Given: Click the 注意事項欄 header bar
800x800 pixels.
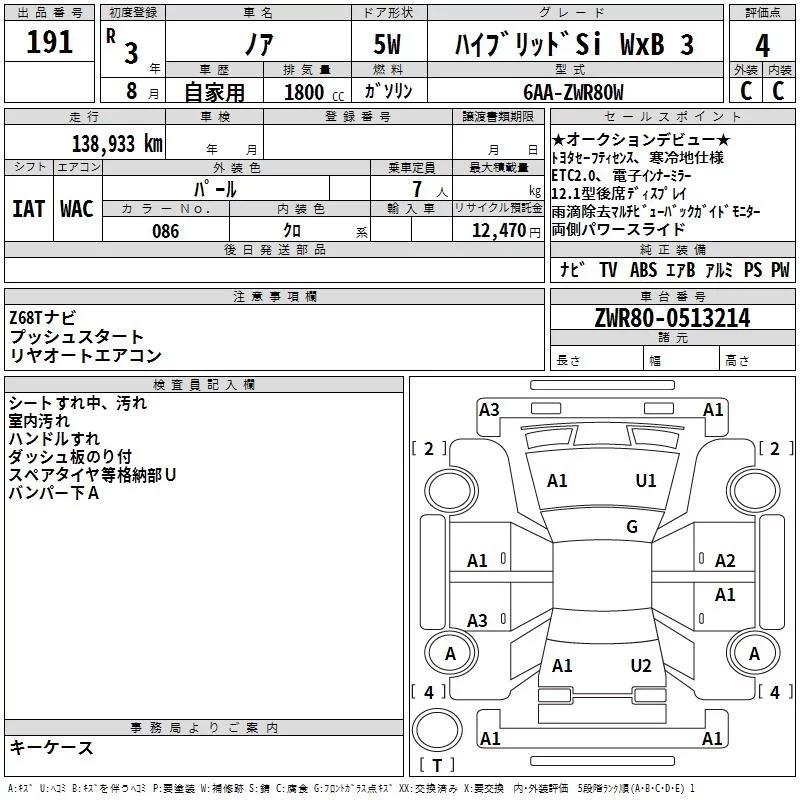Looking at the screenshot, I should coord(274,296).
